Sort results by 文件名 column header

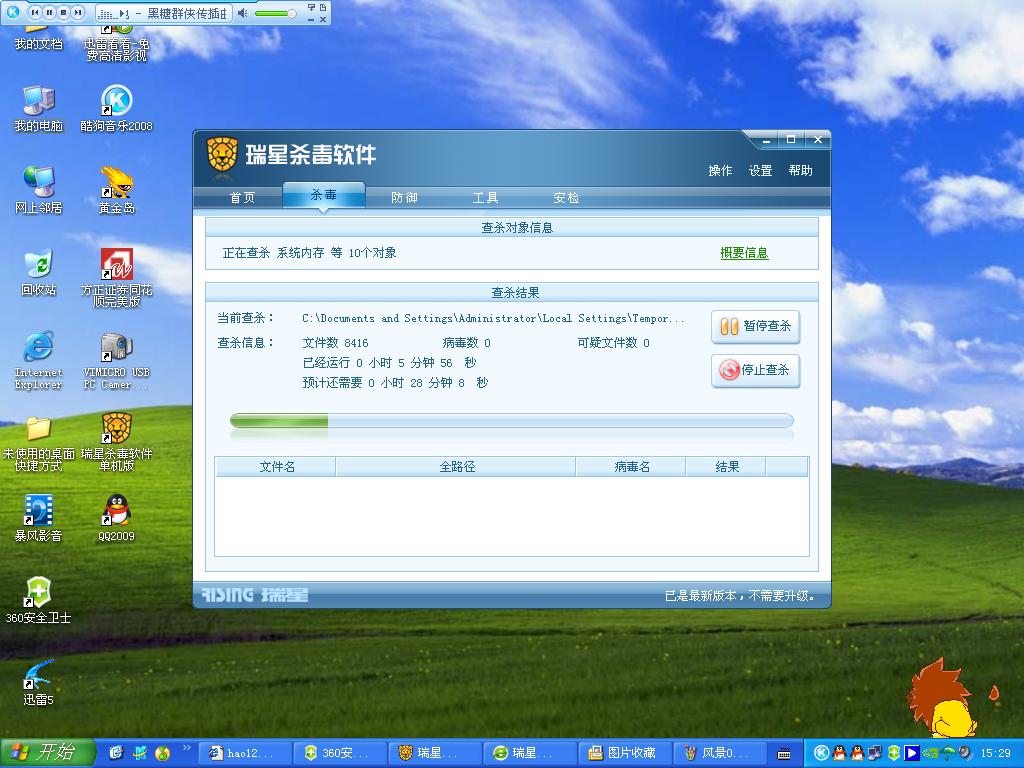coord(276,466)
